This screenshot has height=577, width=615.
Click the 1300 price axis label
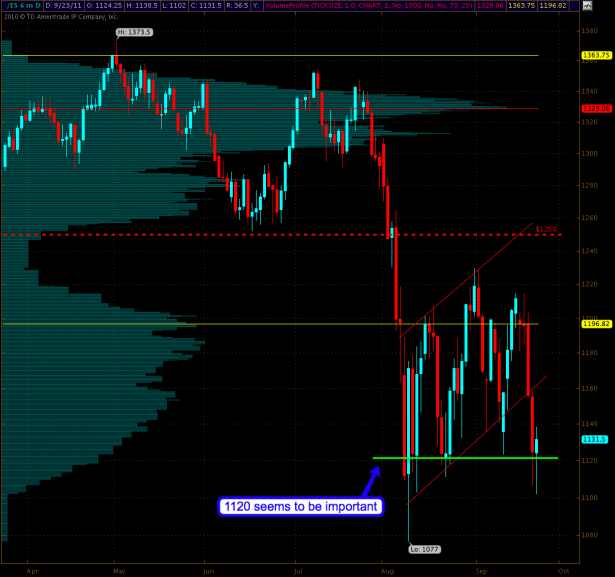pos(590,153)
